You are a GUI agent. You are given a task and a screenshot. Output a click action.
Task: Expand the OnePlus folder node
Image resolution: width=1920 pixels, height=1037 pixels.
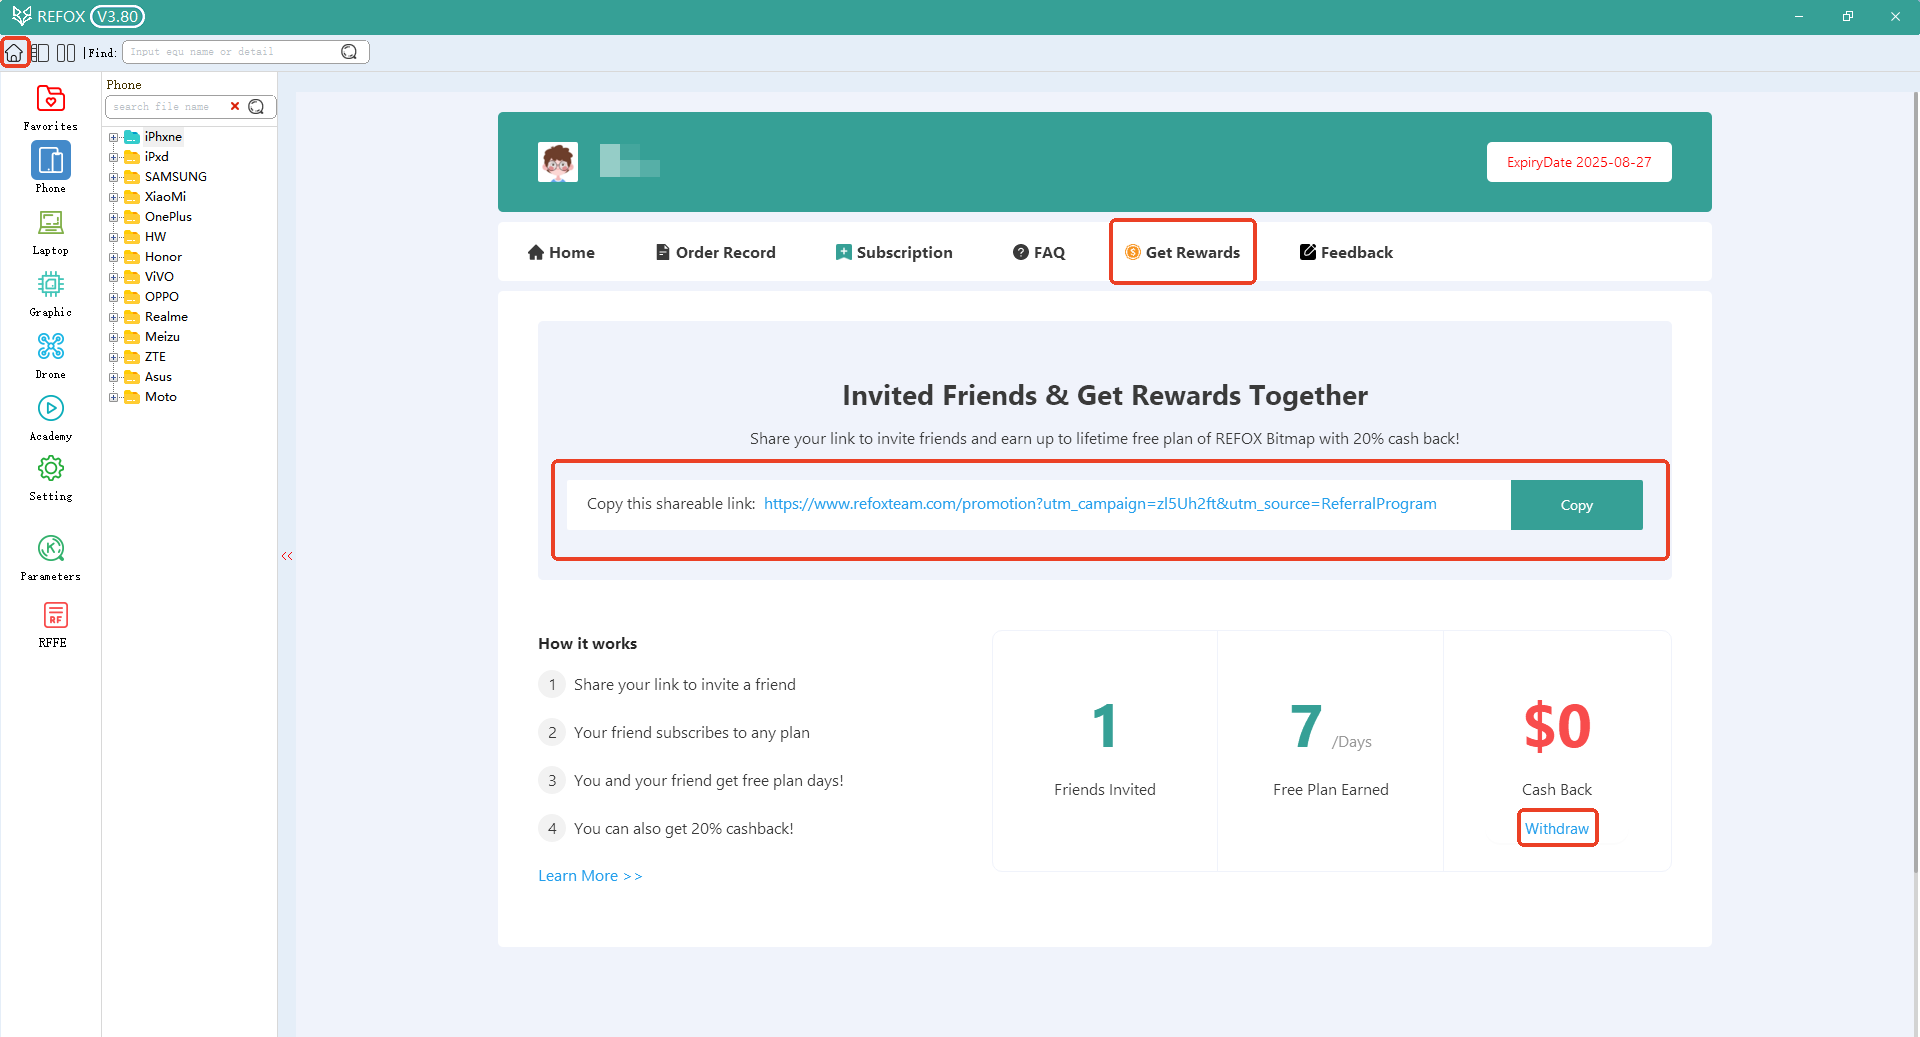pyautogui.click(x=114, y=216)
